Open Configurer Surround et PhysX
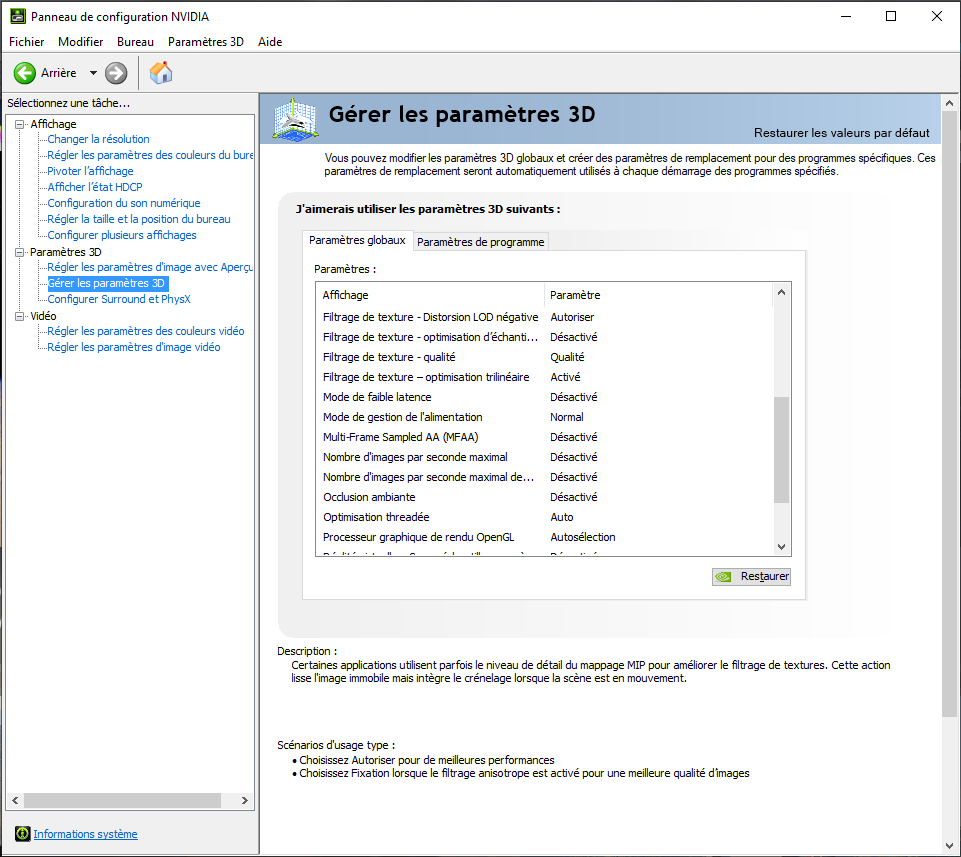 [x=119, y=299]
